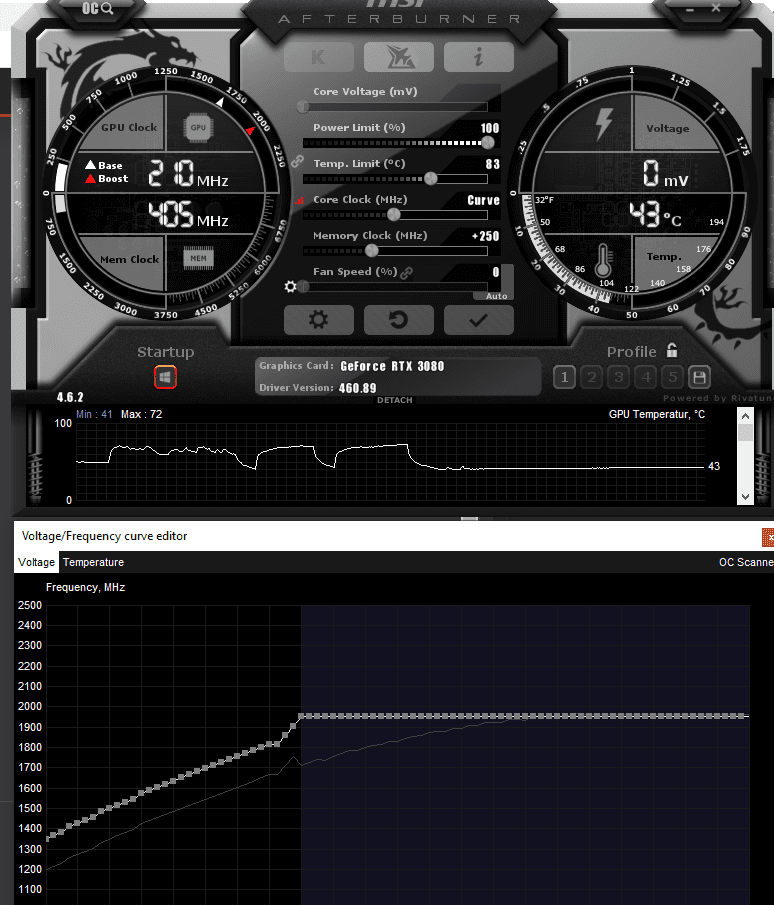Click the Power Limit slider handle

488,143
